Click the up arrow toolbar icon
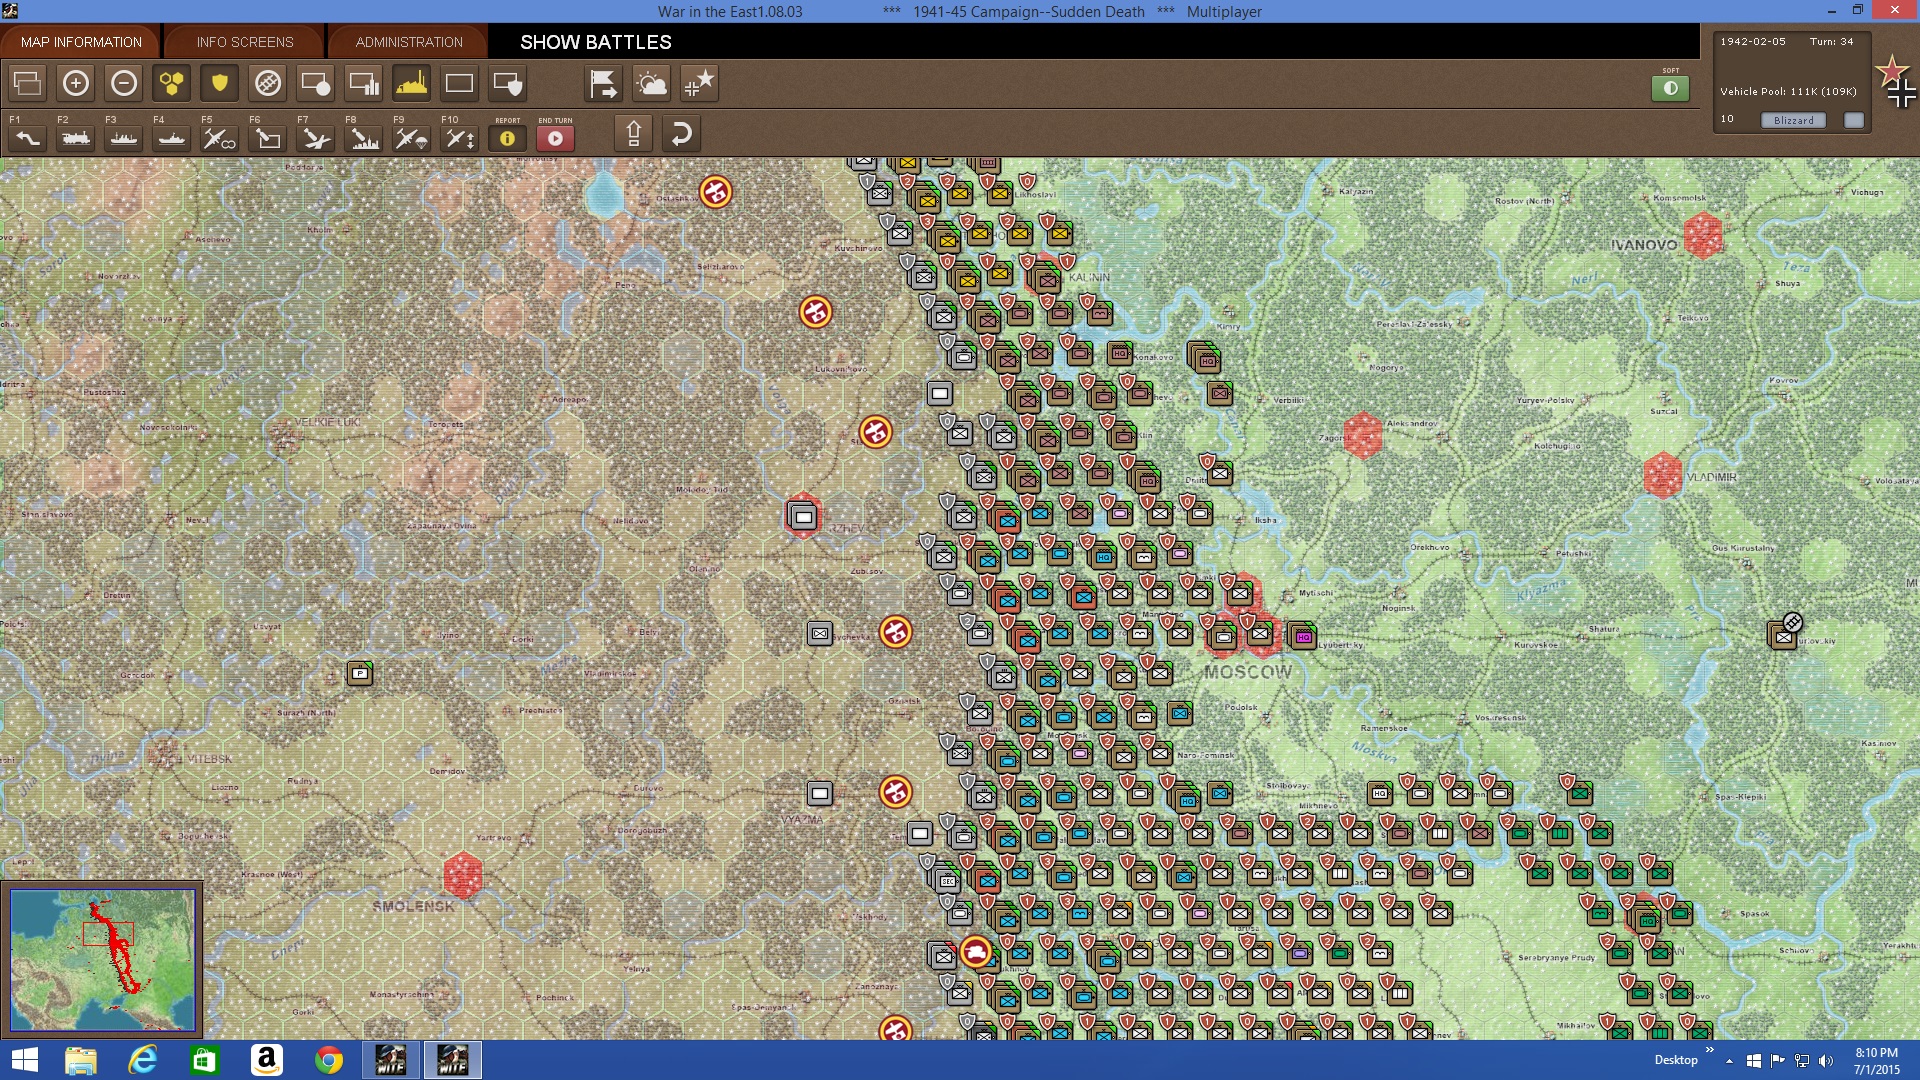1920x1080 pixels. click(634, 133)
